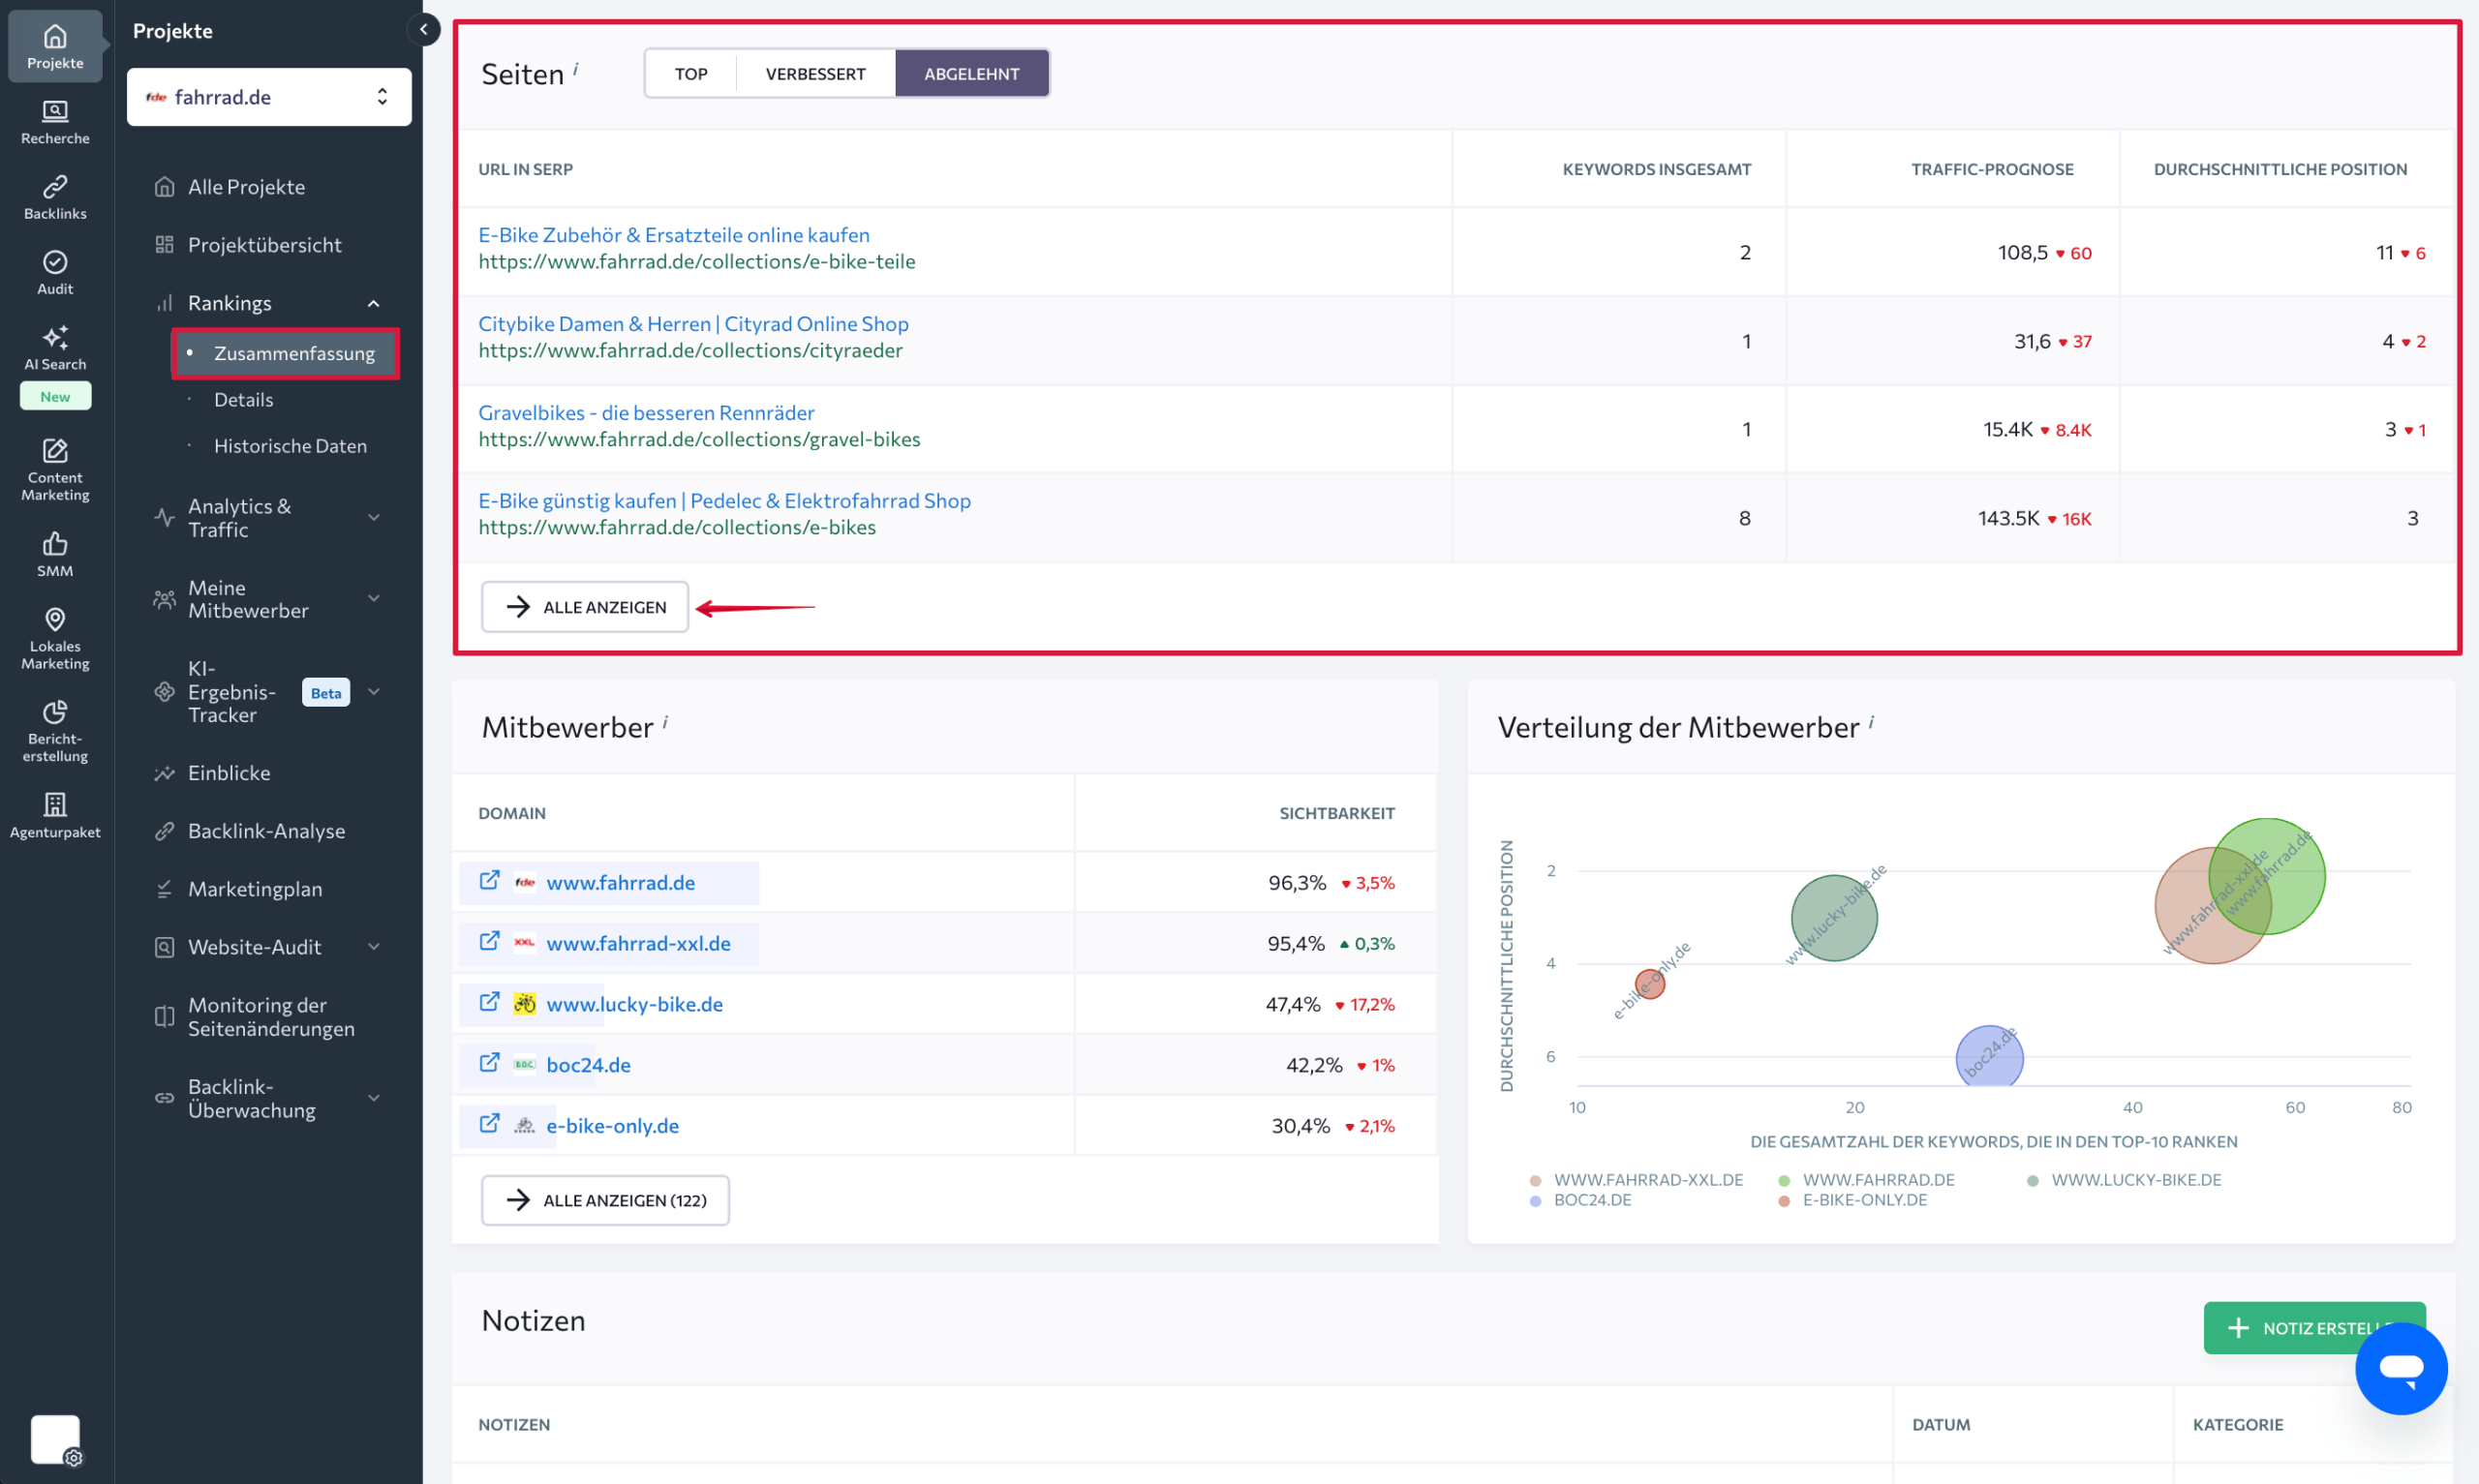Open www.fahrrad-xxl.de external link icon
The width and height of the screenshot is (2479, 1484).
pyautogui.click(x=489, y=941)
